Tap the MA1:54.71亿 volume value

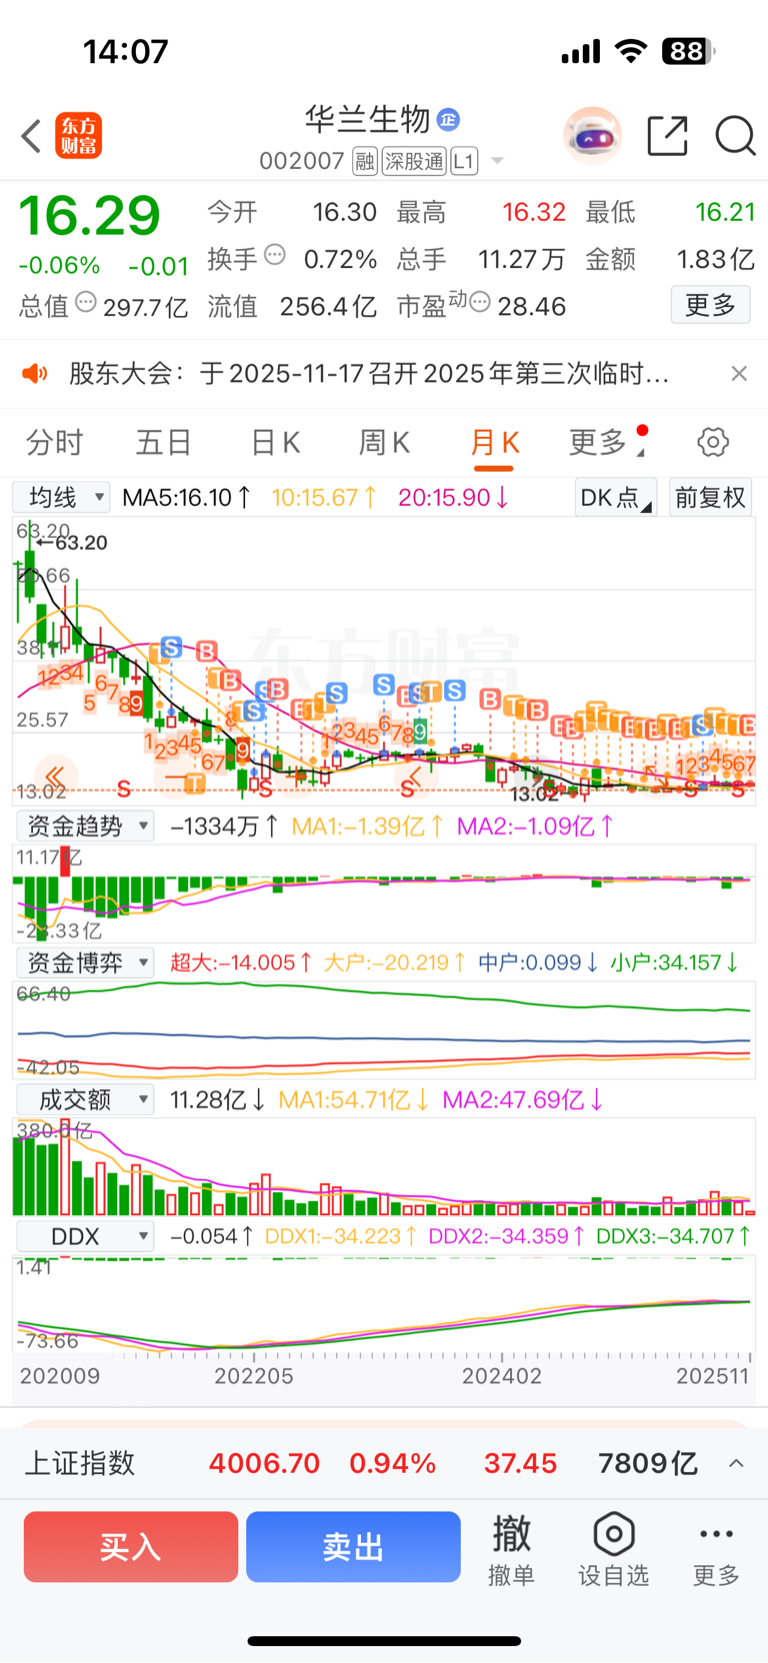(354, 1100)
